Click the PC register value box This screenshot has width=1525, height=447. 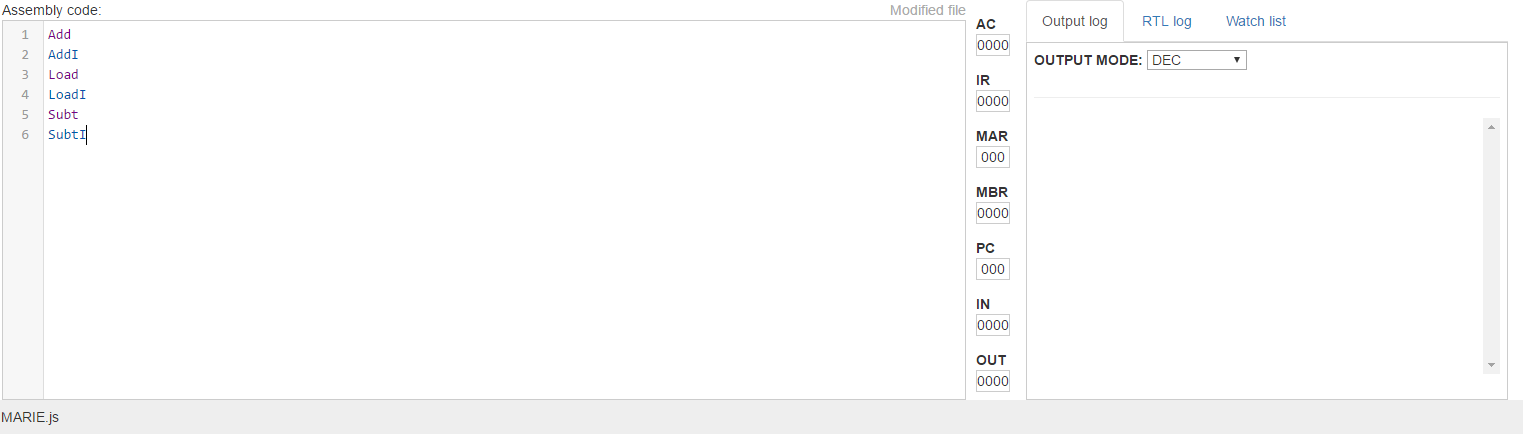coord(993,269)
